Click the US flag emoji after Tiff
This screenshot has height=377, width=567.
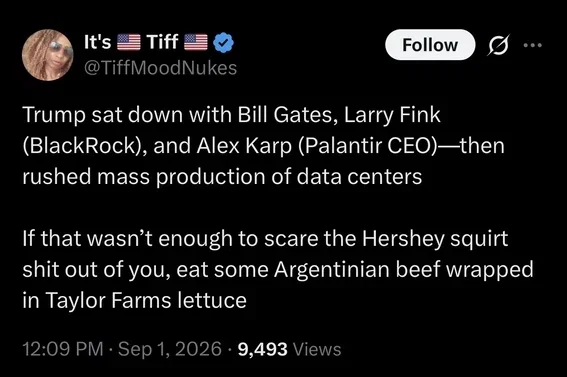tap(196, 42)
